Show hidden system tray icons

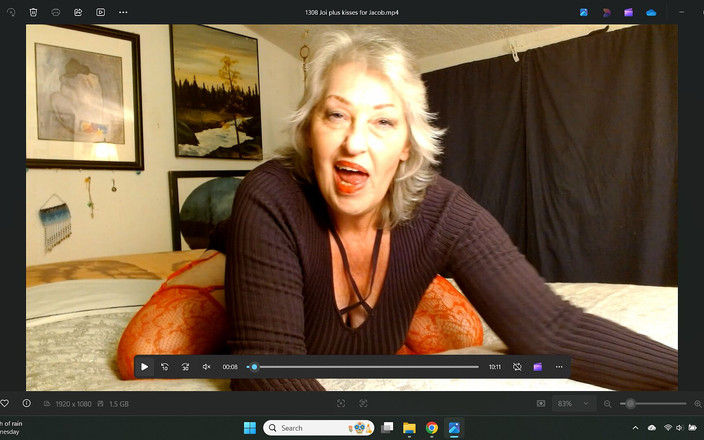(x=636, y=428)
